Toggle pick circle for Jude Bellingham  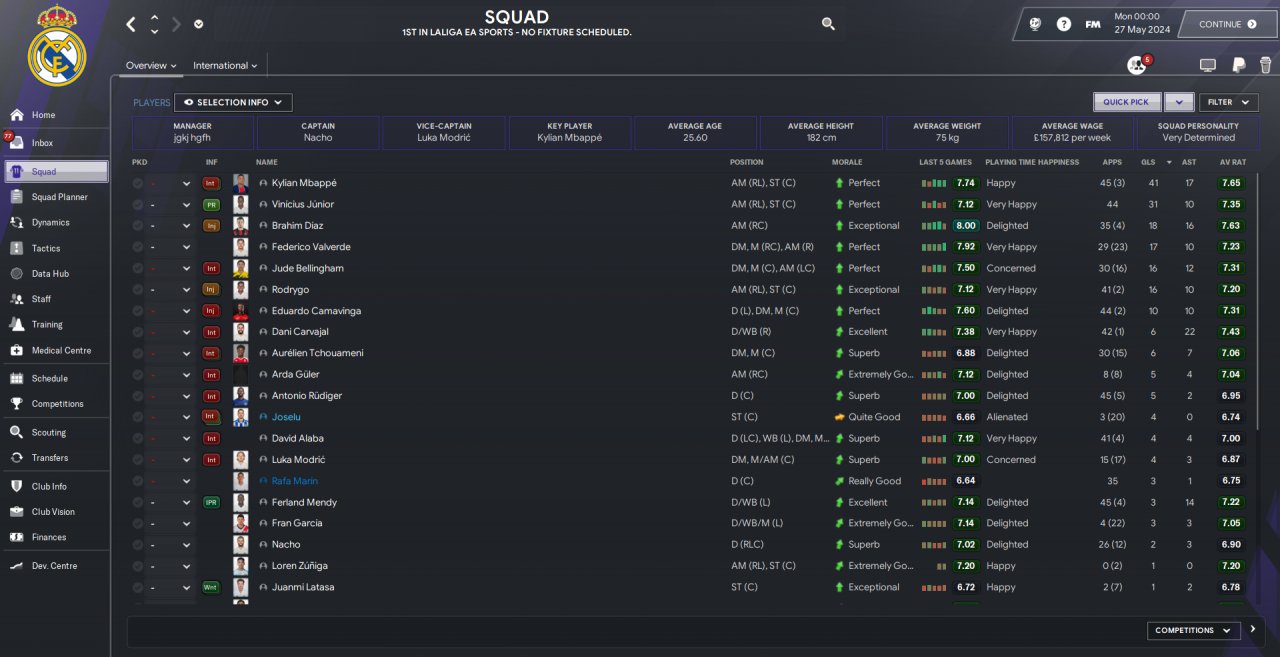(x=137, y=268)
